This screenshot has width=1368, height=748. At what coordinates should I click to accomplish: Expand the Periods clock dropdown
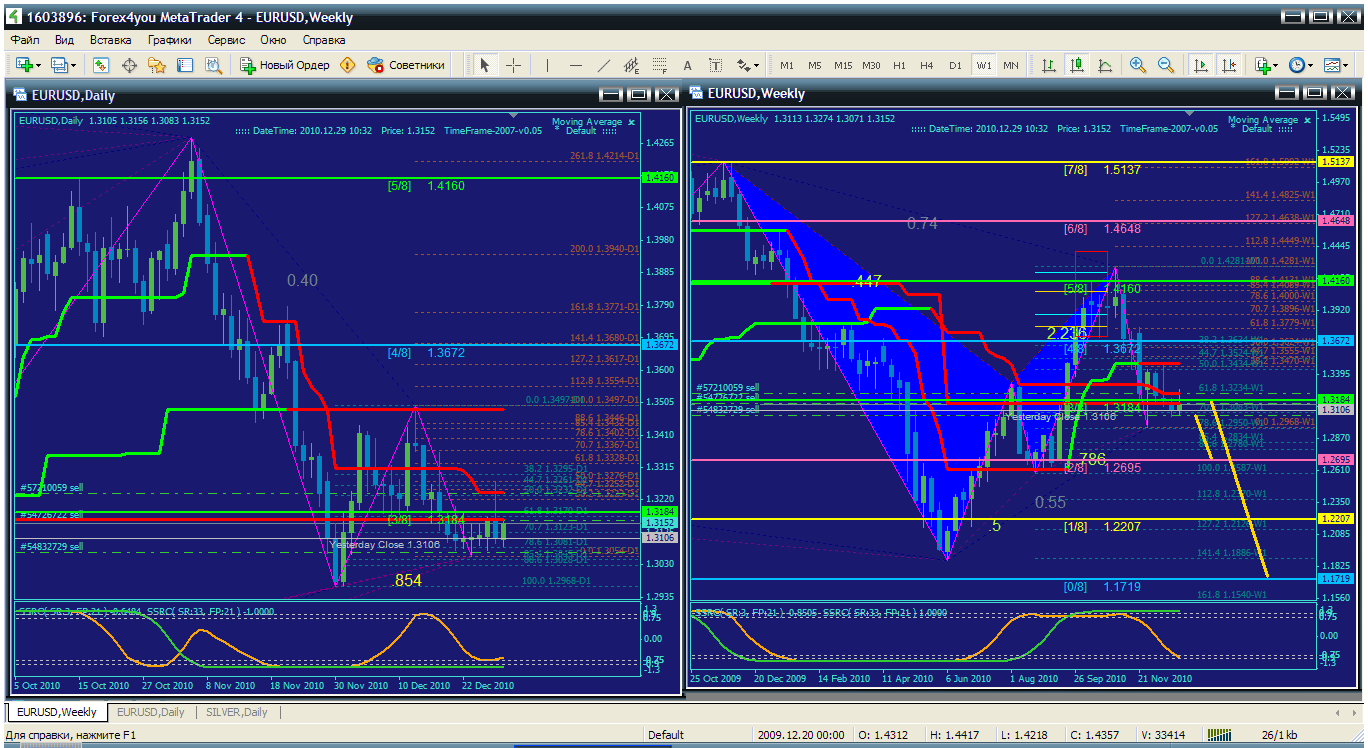tap(1310, 65)
